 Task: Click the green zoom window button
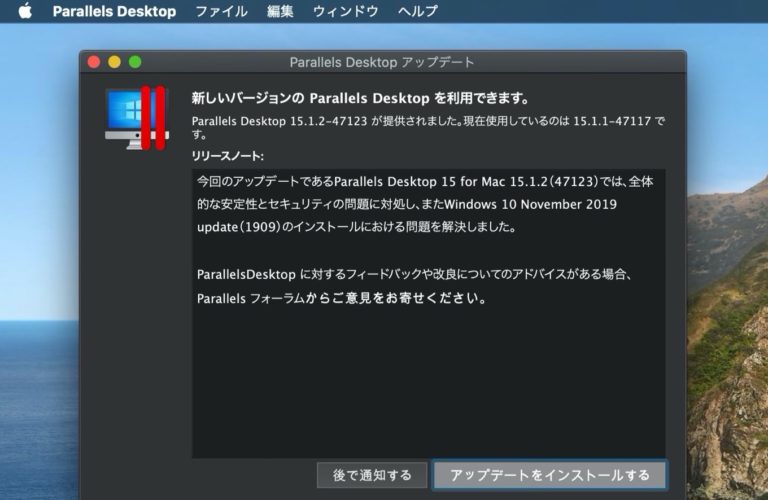tap(135, 62)
